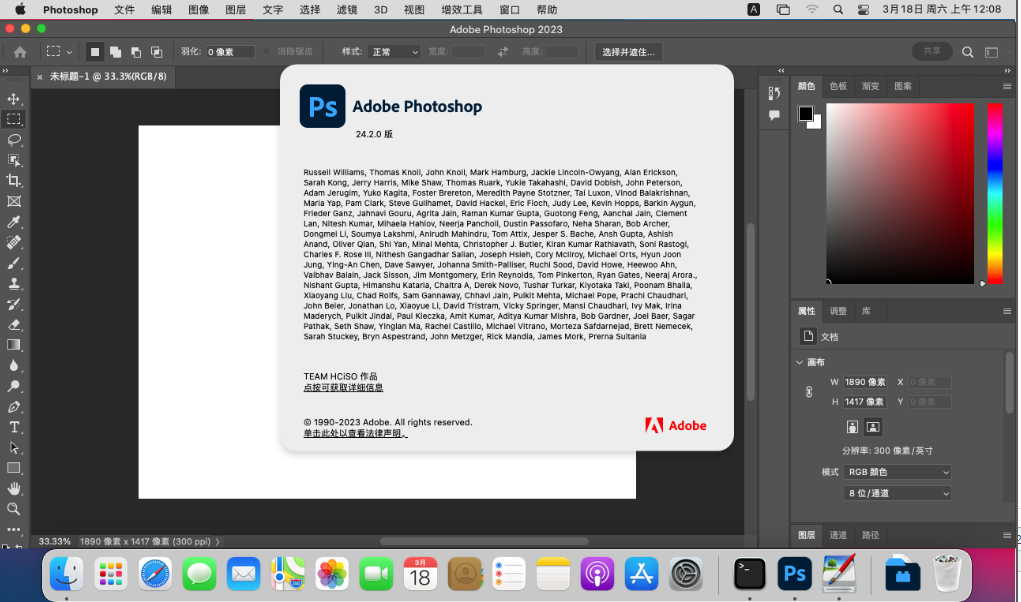
Task: Click the search icon in options bar
Action: point(968,52)
